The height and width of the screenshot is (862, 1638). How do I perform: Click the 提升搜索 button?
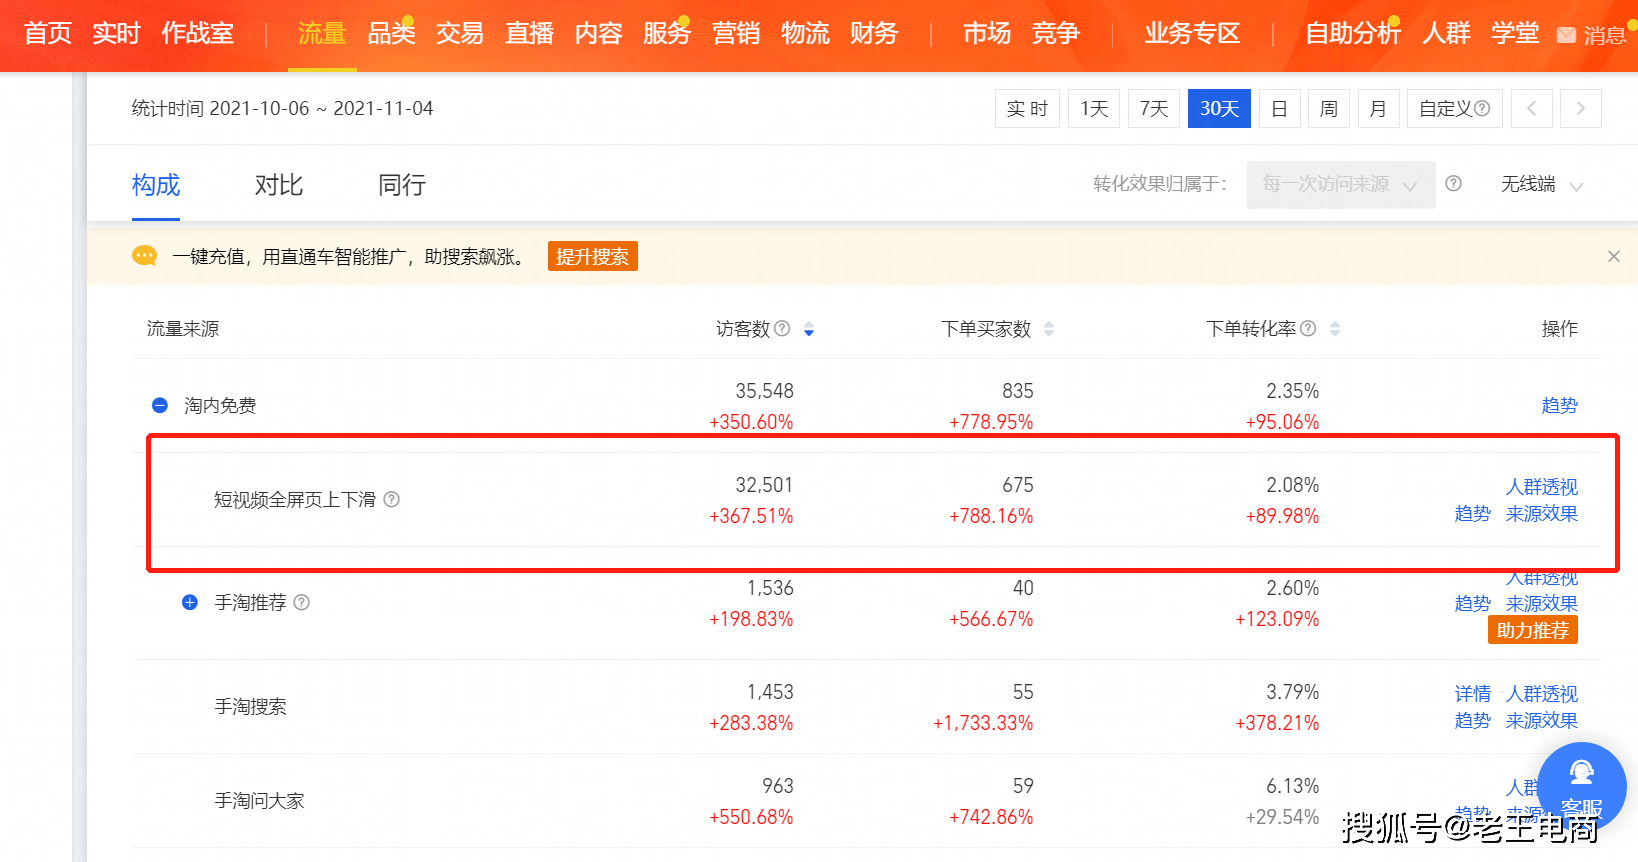(x=592, y=257)
